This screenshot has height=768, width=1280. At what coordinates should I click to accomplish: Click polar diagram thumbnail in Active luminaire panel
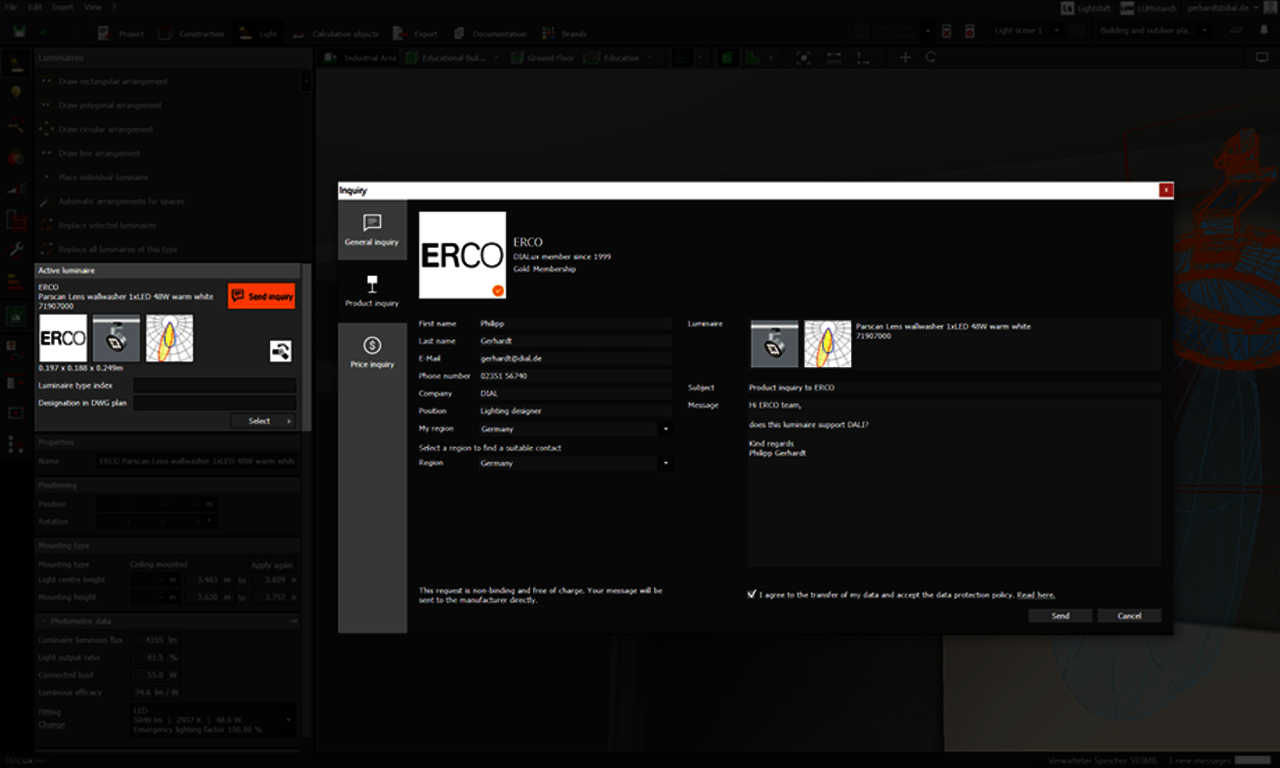[169, 338]
